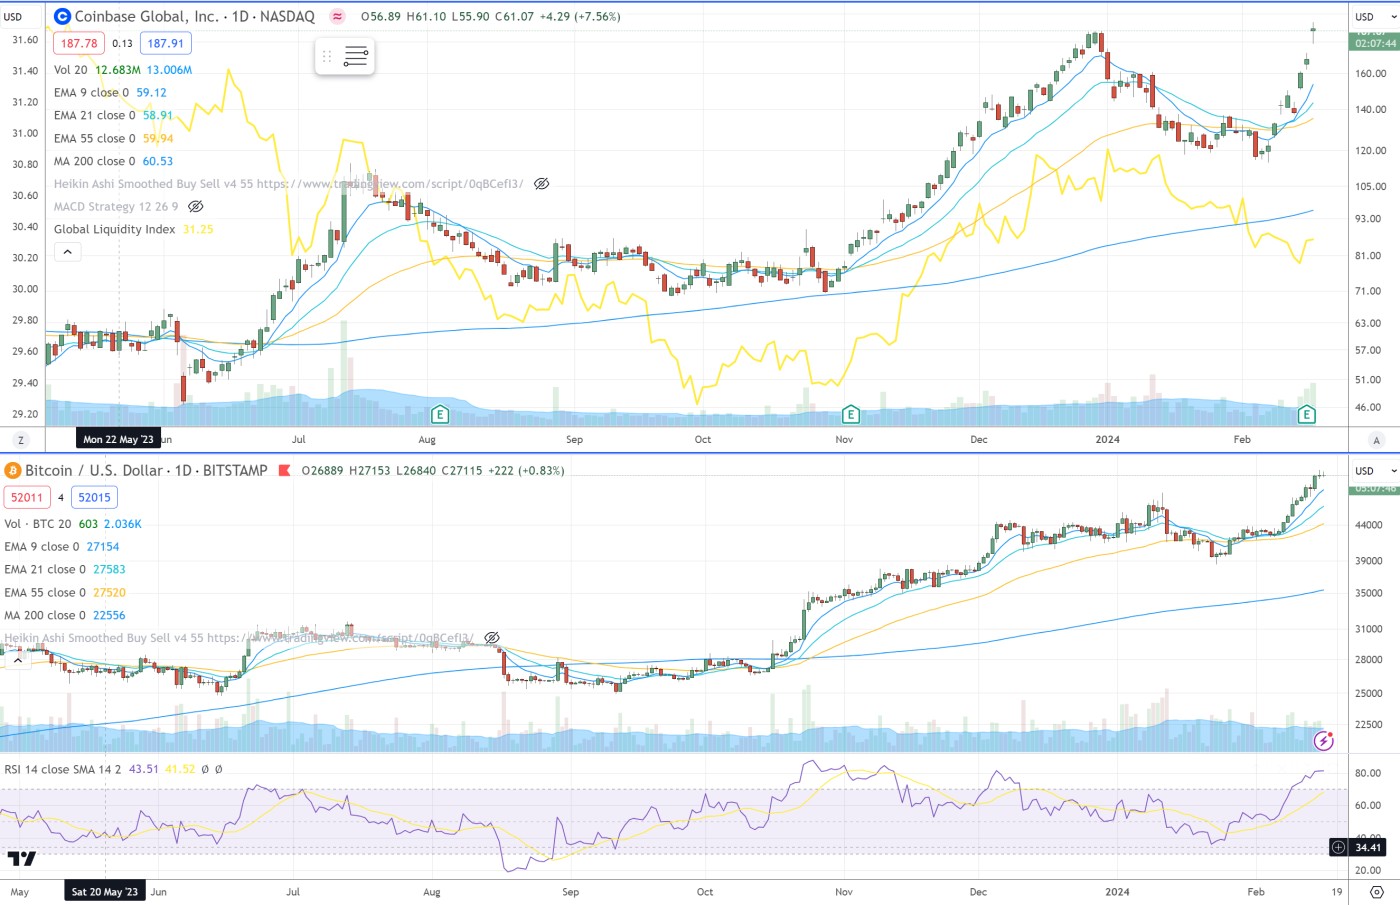Collapse the Bitcoin chart indicator legend
This screenshot has width=1400, height=905.
pyautogui.click(x=17, y=660)
